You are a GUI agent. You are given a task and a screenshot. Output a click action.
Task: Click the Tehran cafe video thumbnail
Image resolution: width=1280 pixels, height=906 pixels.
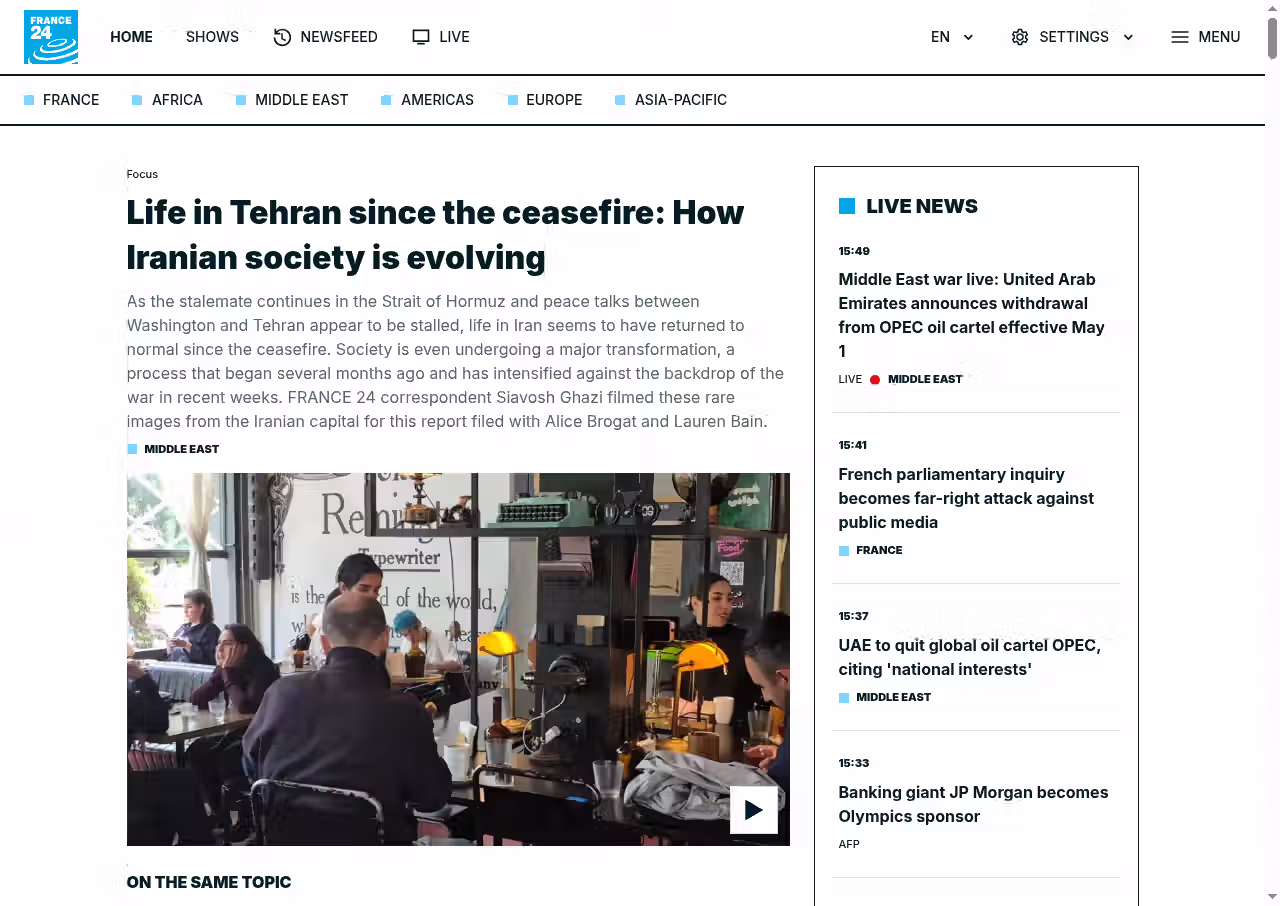[458, 659]
